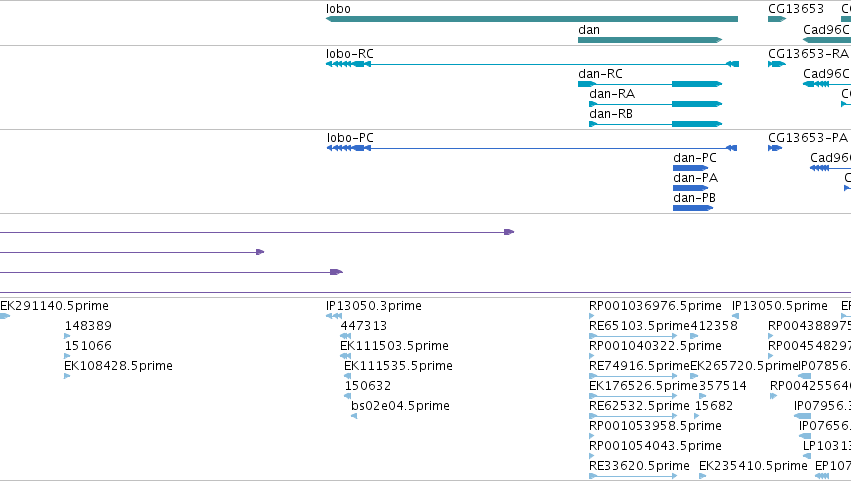Click the bs02e04.5prime label

[x=400, y=406]
